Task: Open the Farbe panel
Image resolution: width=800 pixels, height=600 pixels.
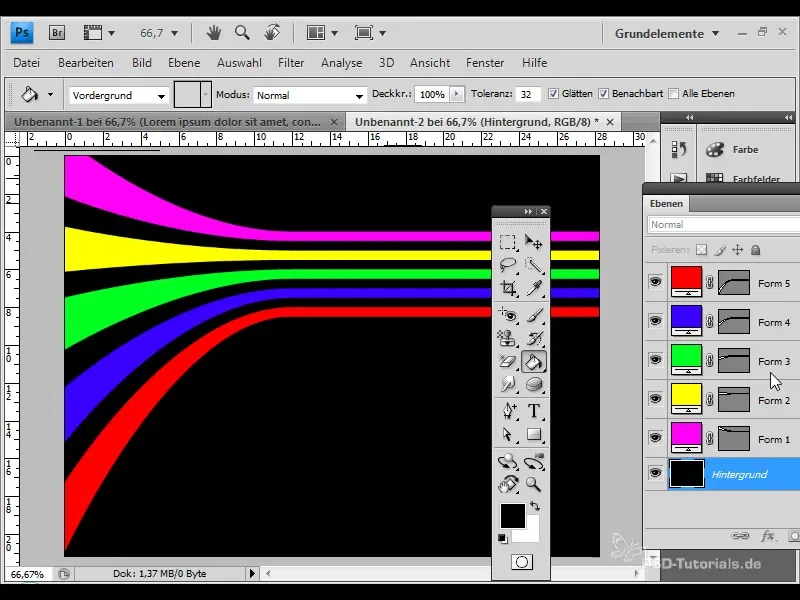Action: pyautogui.click(x=732, y=149)
